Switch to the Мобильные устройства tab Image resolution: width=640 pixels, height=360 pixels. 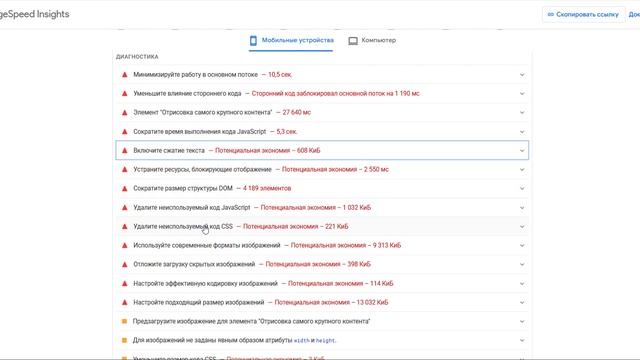point(291,40)
